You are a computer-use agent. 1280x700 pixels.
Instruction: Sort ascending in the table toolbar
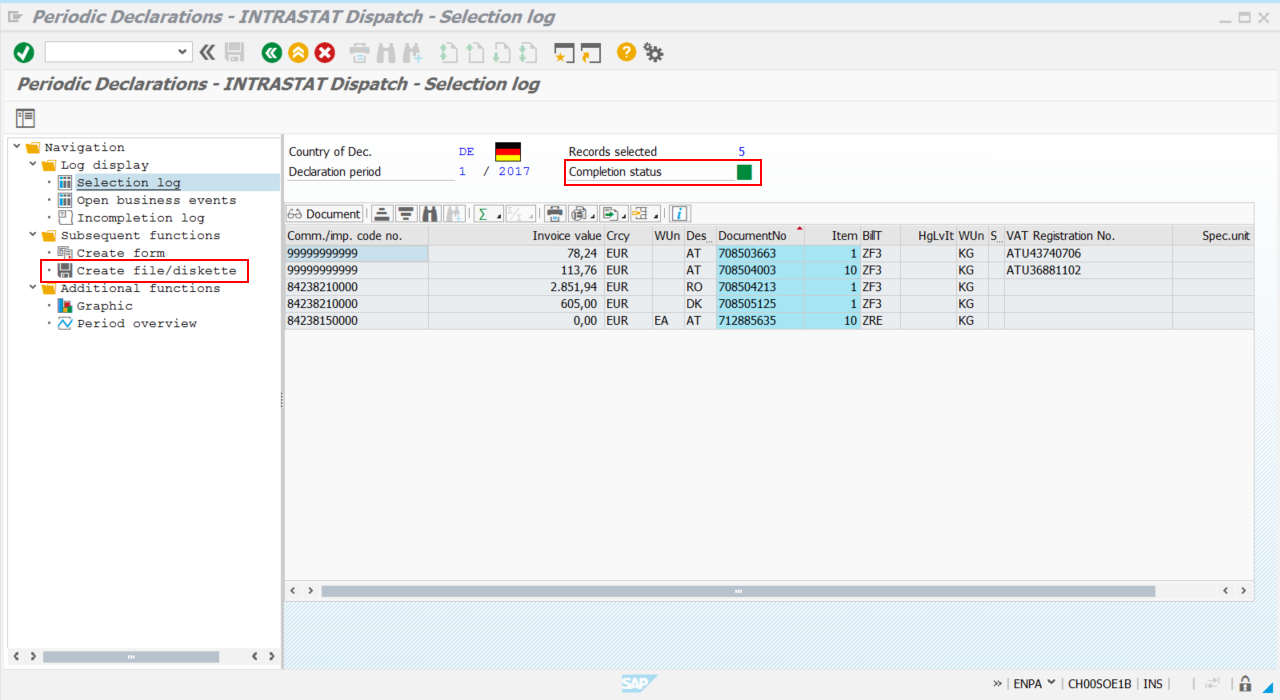[x=381, y=214]
